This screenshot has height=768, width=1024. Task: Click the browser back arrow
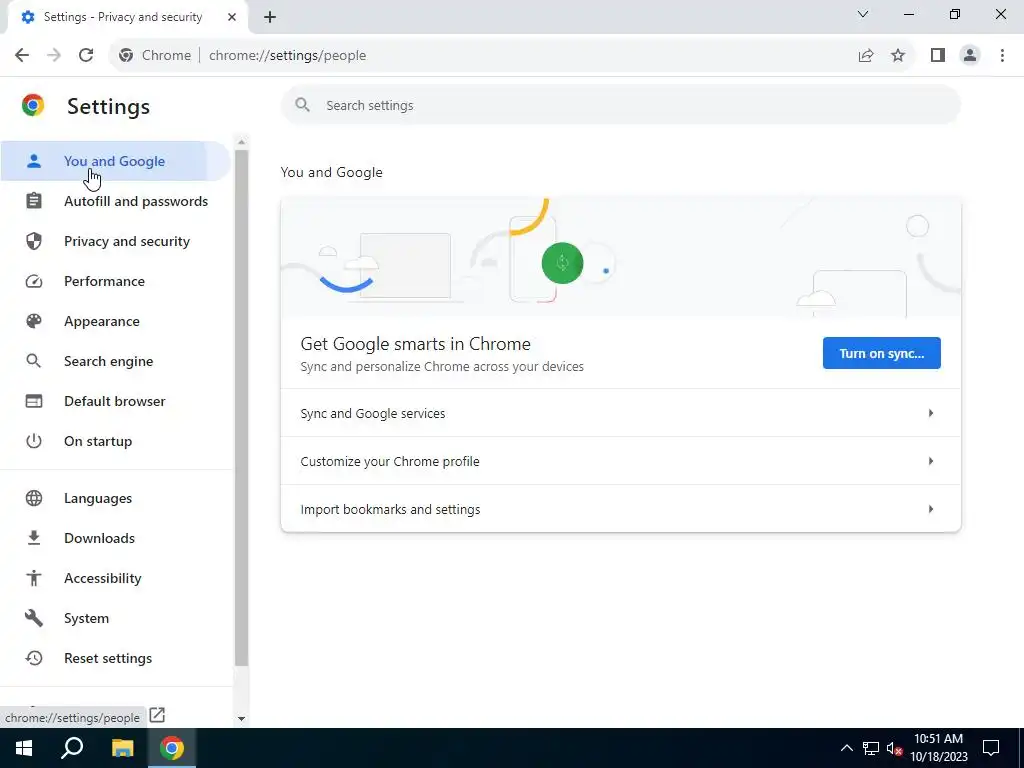[22, 56]
